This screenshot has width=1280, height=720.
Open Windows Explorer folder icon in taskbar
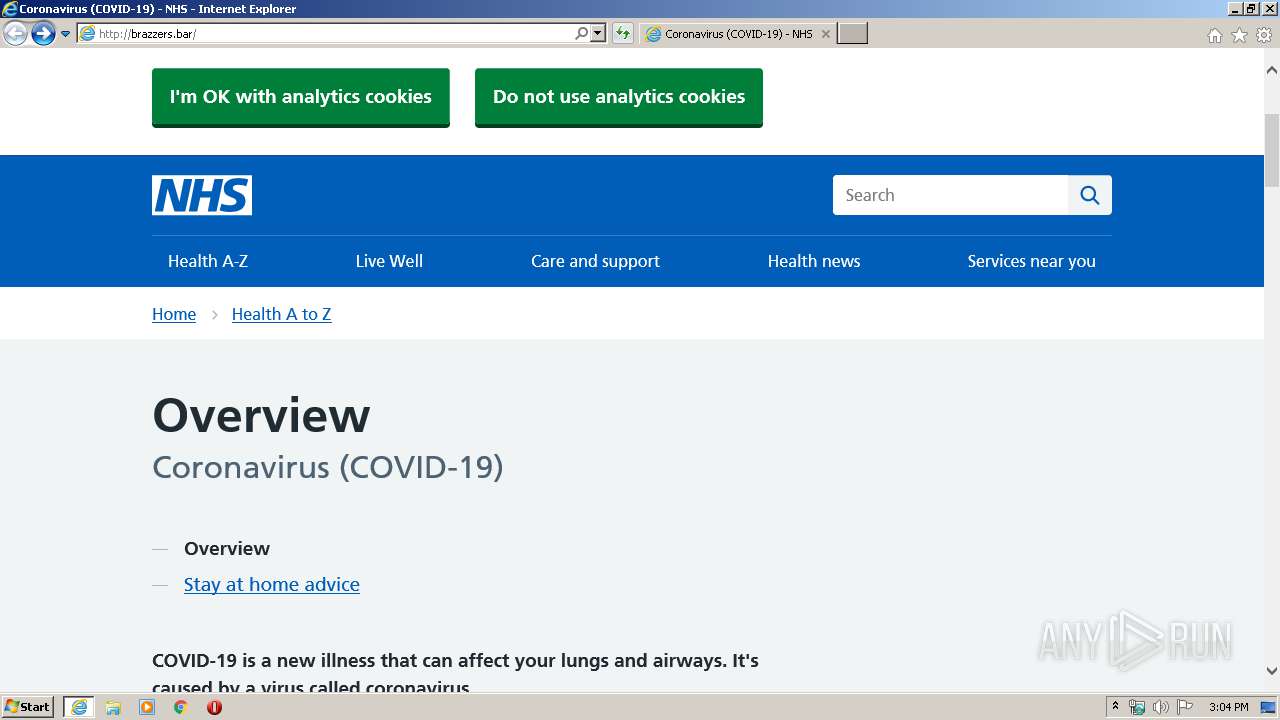[113, 707]
